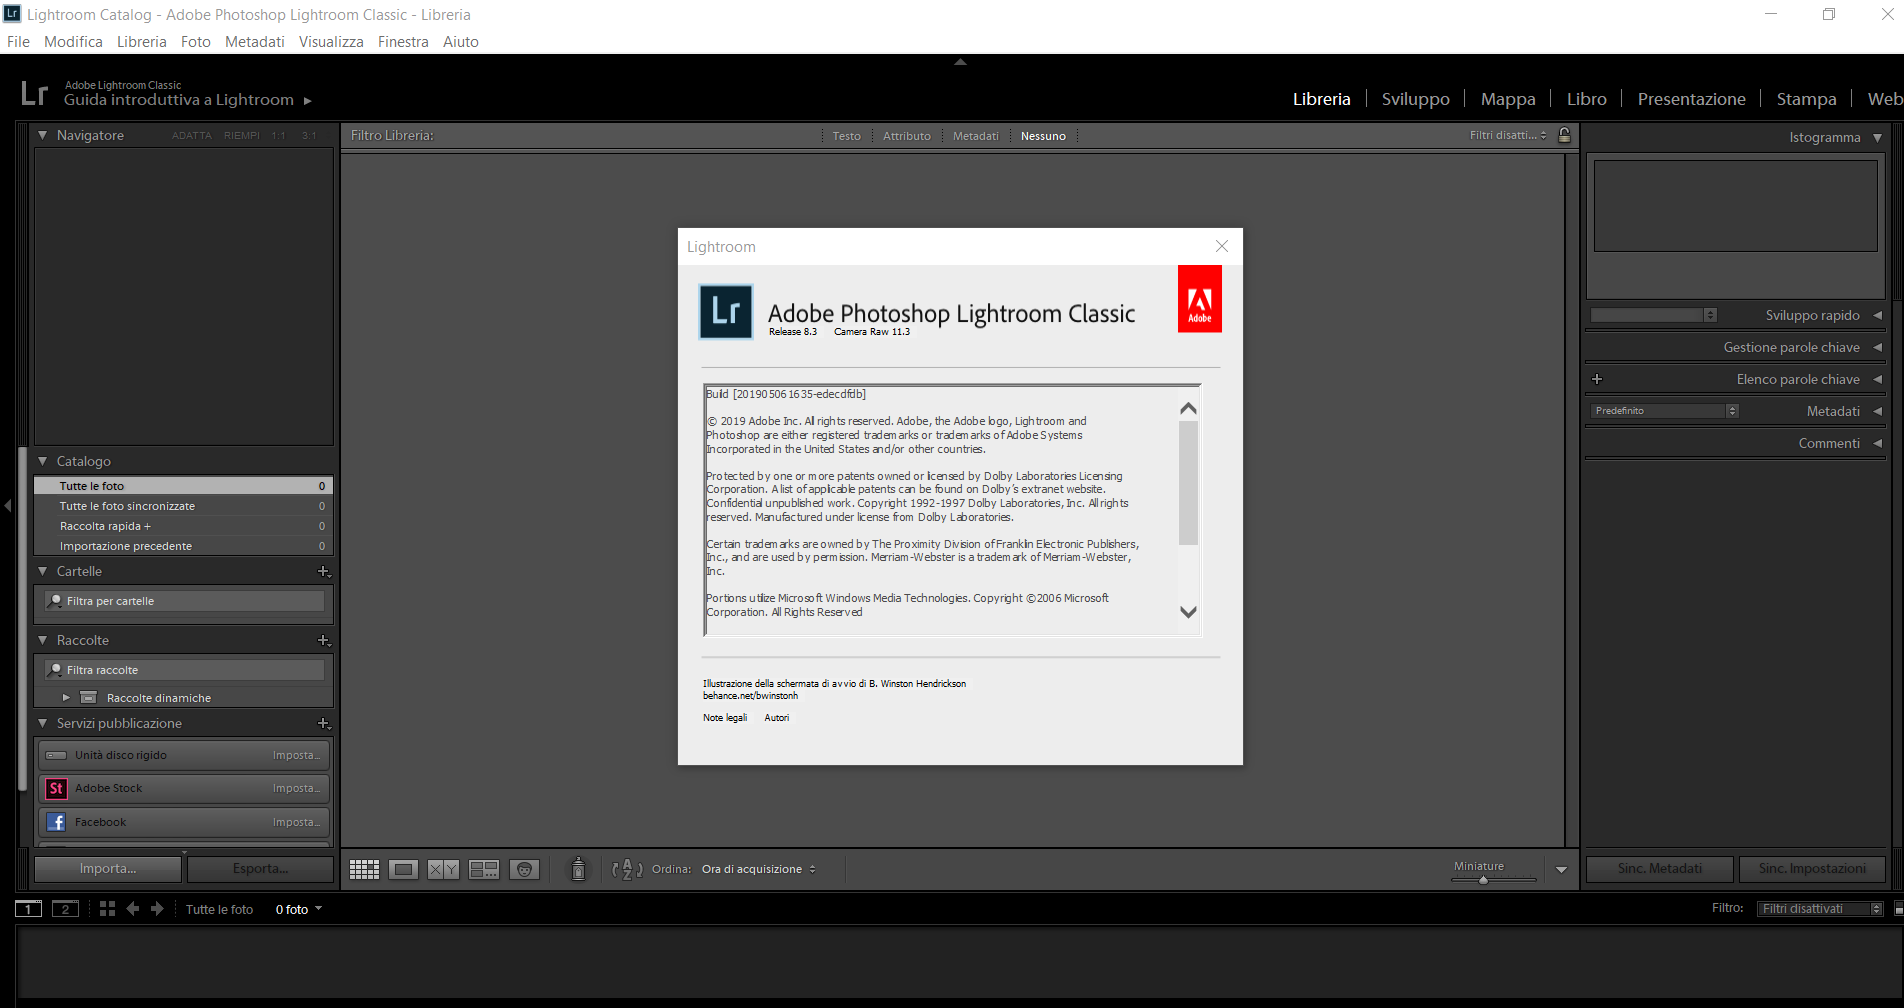Image resolution: width=1904 pixels, height=1008 pixels.
Task: Click the Sinc. Impostazioni button
Action: (x=1812, y=869)
